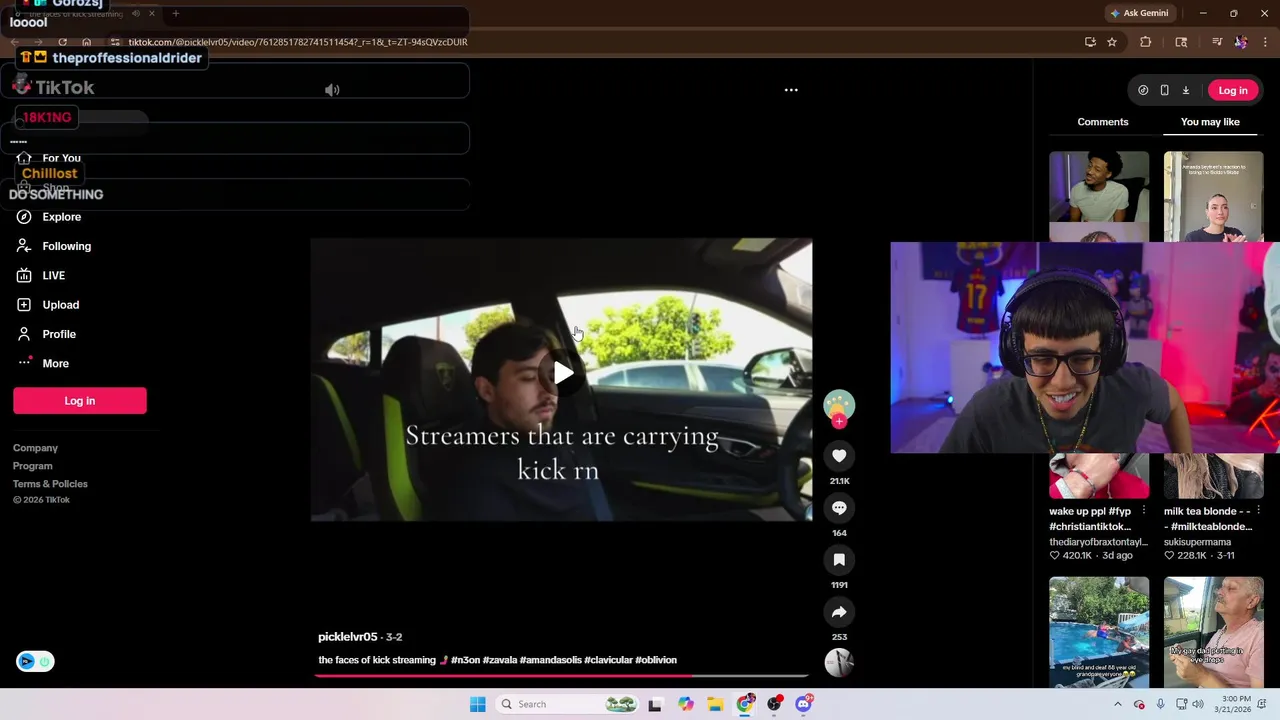The height and width of the screenshot is (720, 1280).
Task: Open the spinning sound disc icon
Action: (x=839, y=662)
